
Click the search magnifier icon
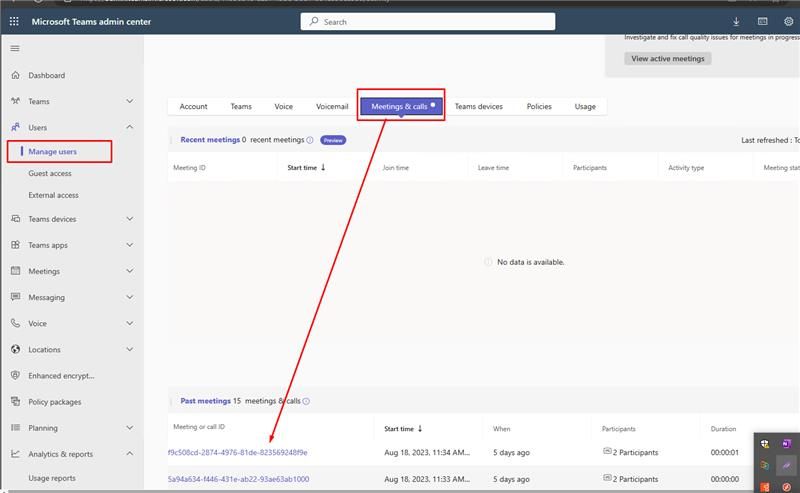click(x=314, y=21)
